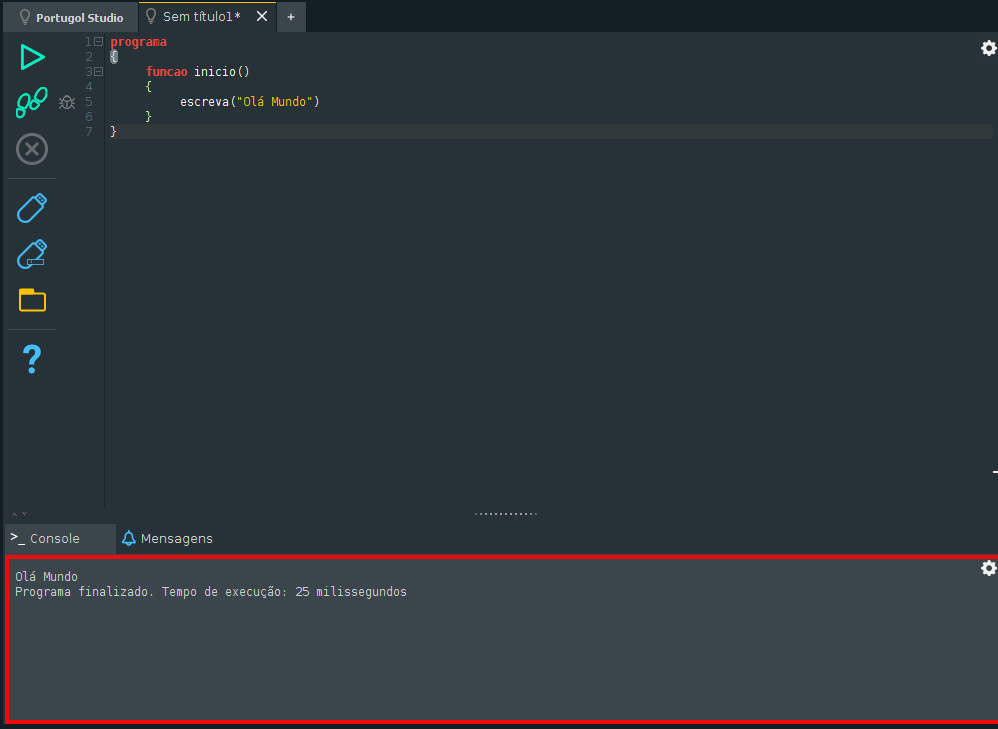Click the "Olá Mundo" string in code
998x729 pixels.
click(x=274, y=101)
